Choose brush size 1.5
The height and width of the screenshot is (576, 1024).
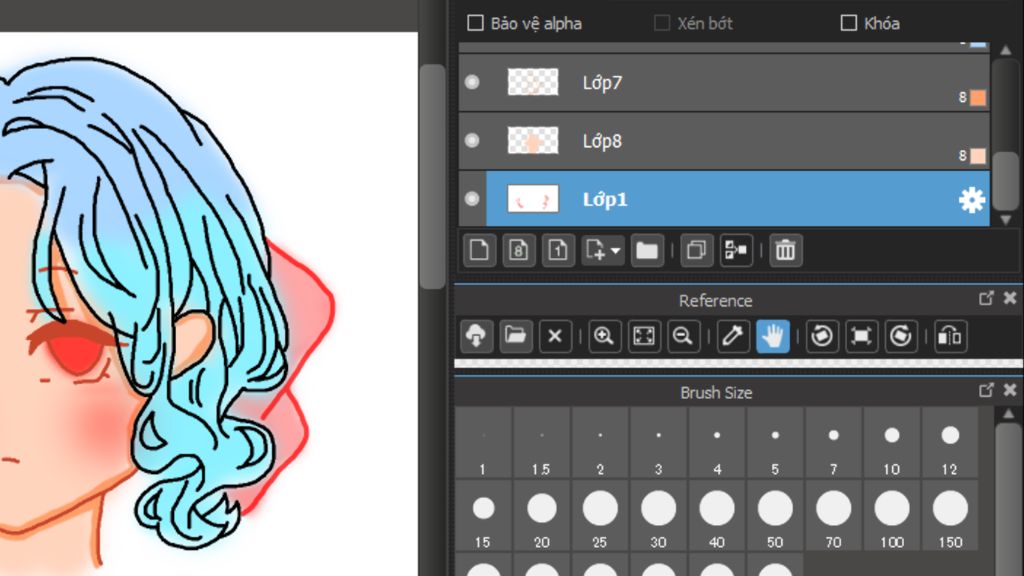click(x=541, y=443)
